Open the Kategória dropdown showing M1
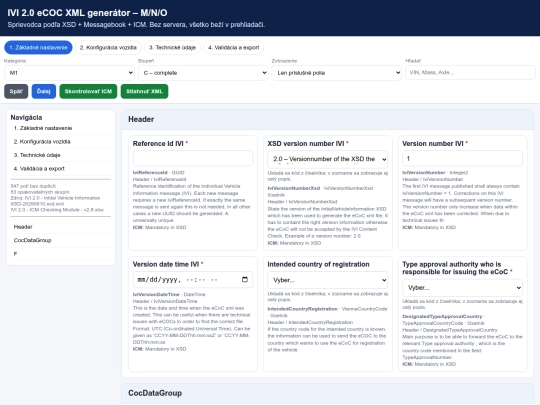Viewport: 540px width, 405px height. pyautogui.click(x=69, y=73)
